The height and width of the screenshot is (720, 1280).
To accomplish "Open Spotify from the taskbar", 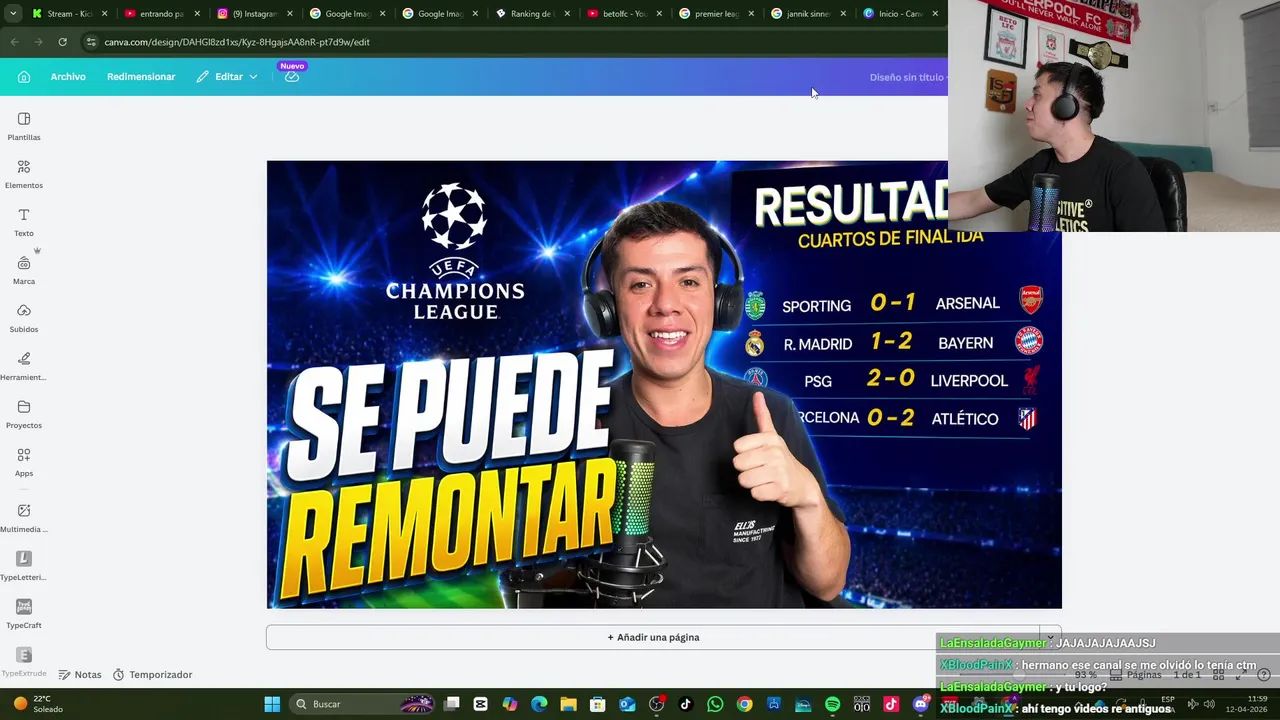I will 832,704.
